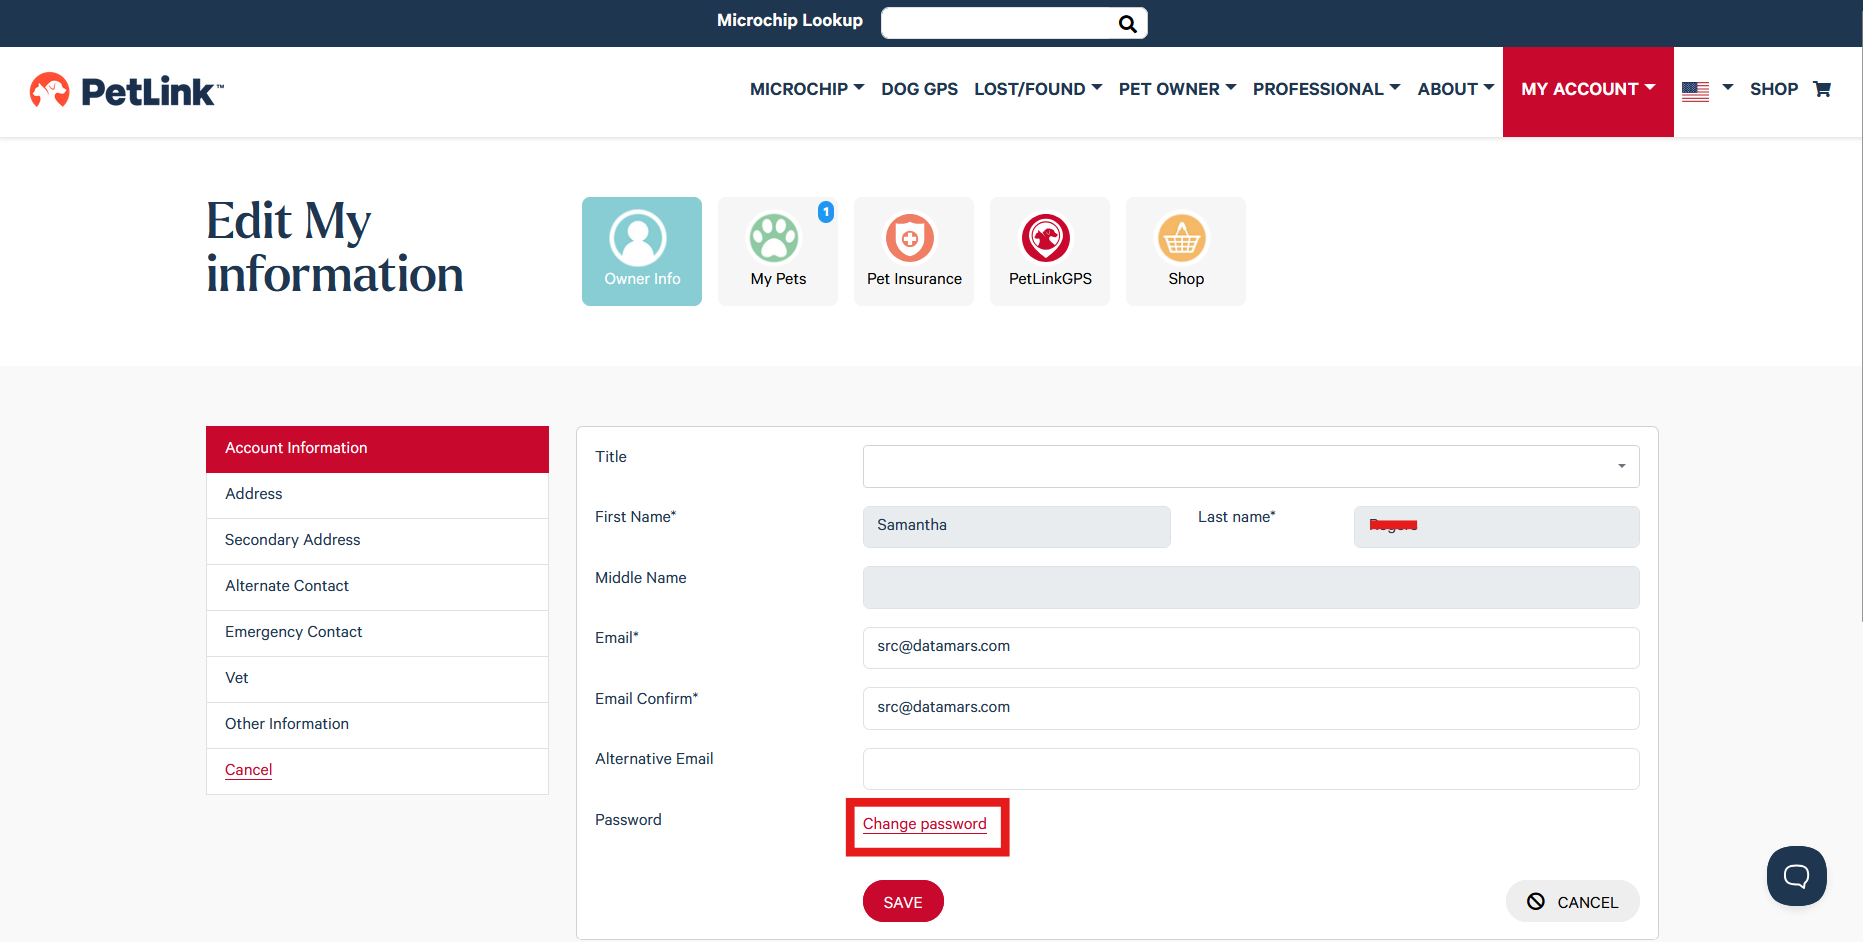Click the 'Email*' field label
The height and width of the screenshot is (942, 1863).
click(616, 638)
